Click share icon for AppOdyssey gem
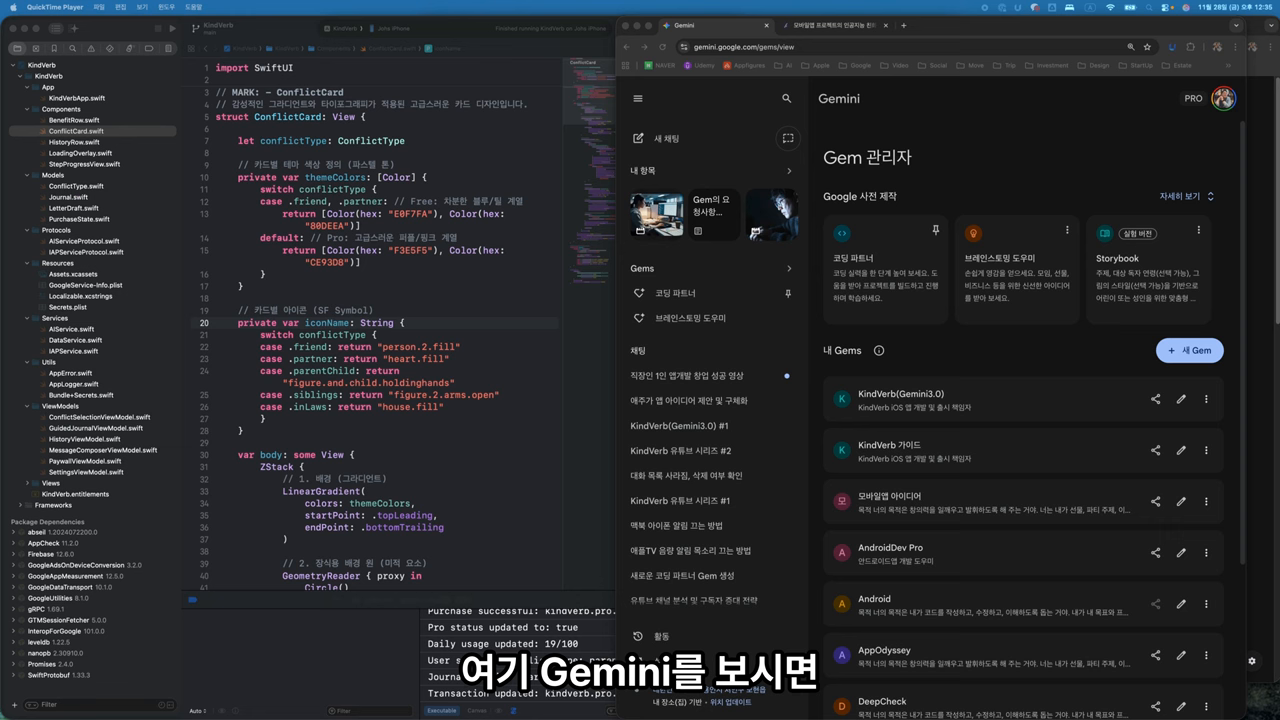Image resolution: width=1280 pixels, height=720 pixels. [x=1155, y=655]
